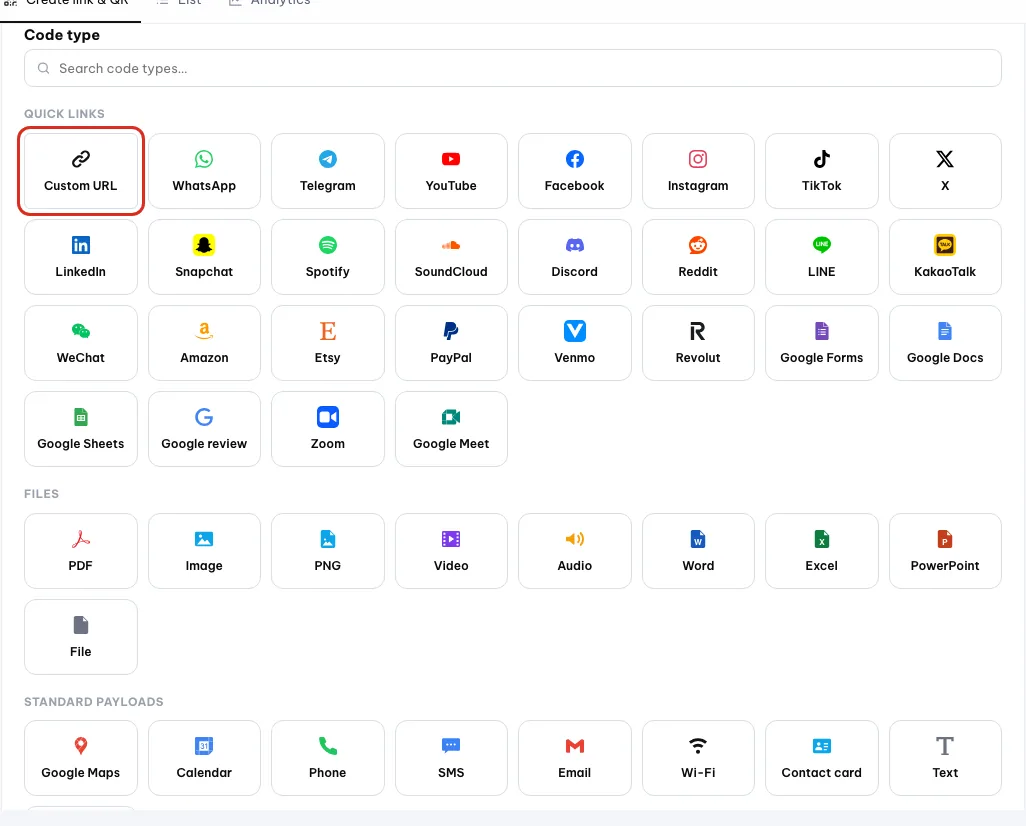1026x826 pixels.
Task: Choose the WeChat code type
Action: pyautogui.click(x=80, y=343)
